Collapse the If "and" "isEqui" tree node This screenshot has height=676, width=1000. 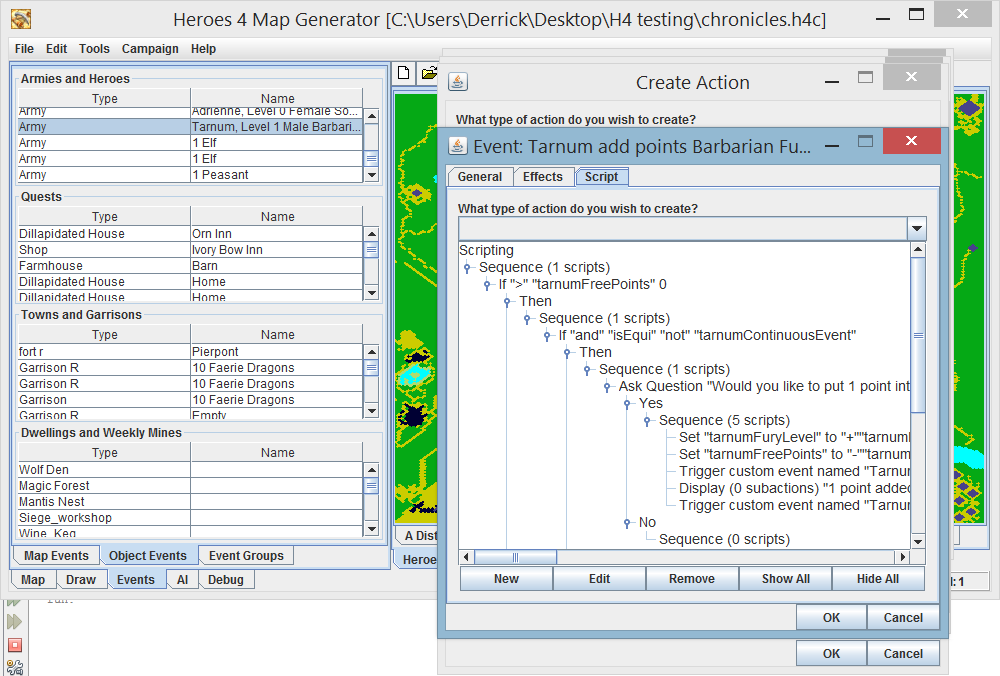[547, 335]
